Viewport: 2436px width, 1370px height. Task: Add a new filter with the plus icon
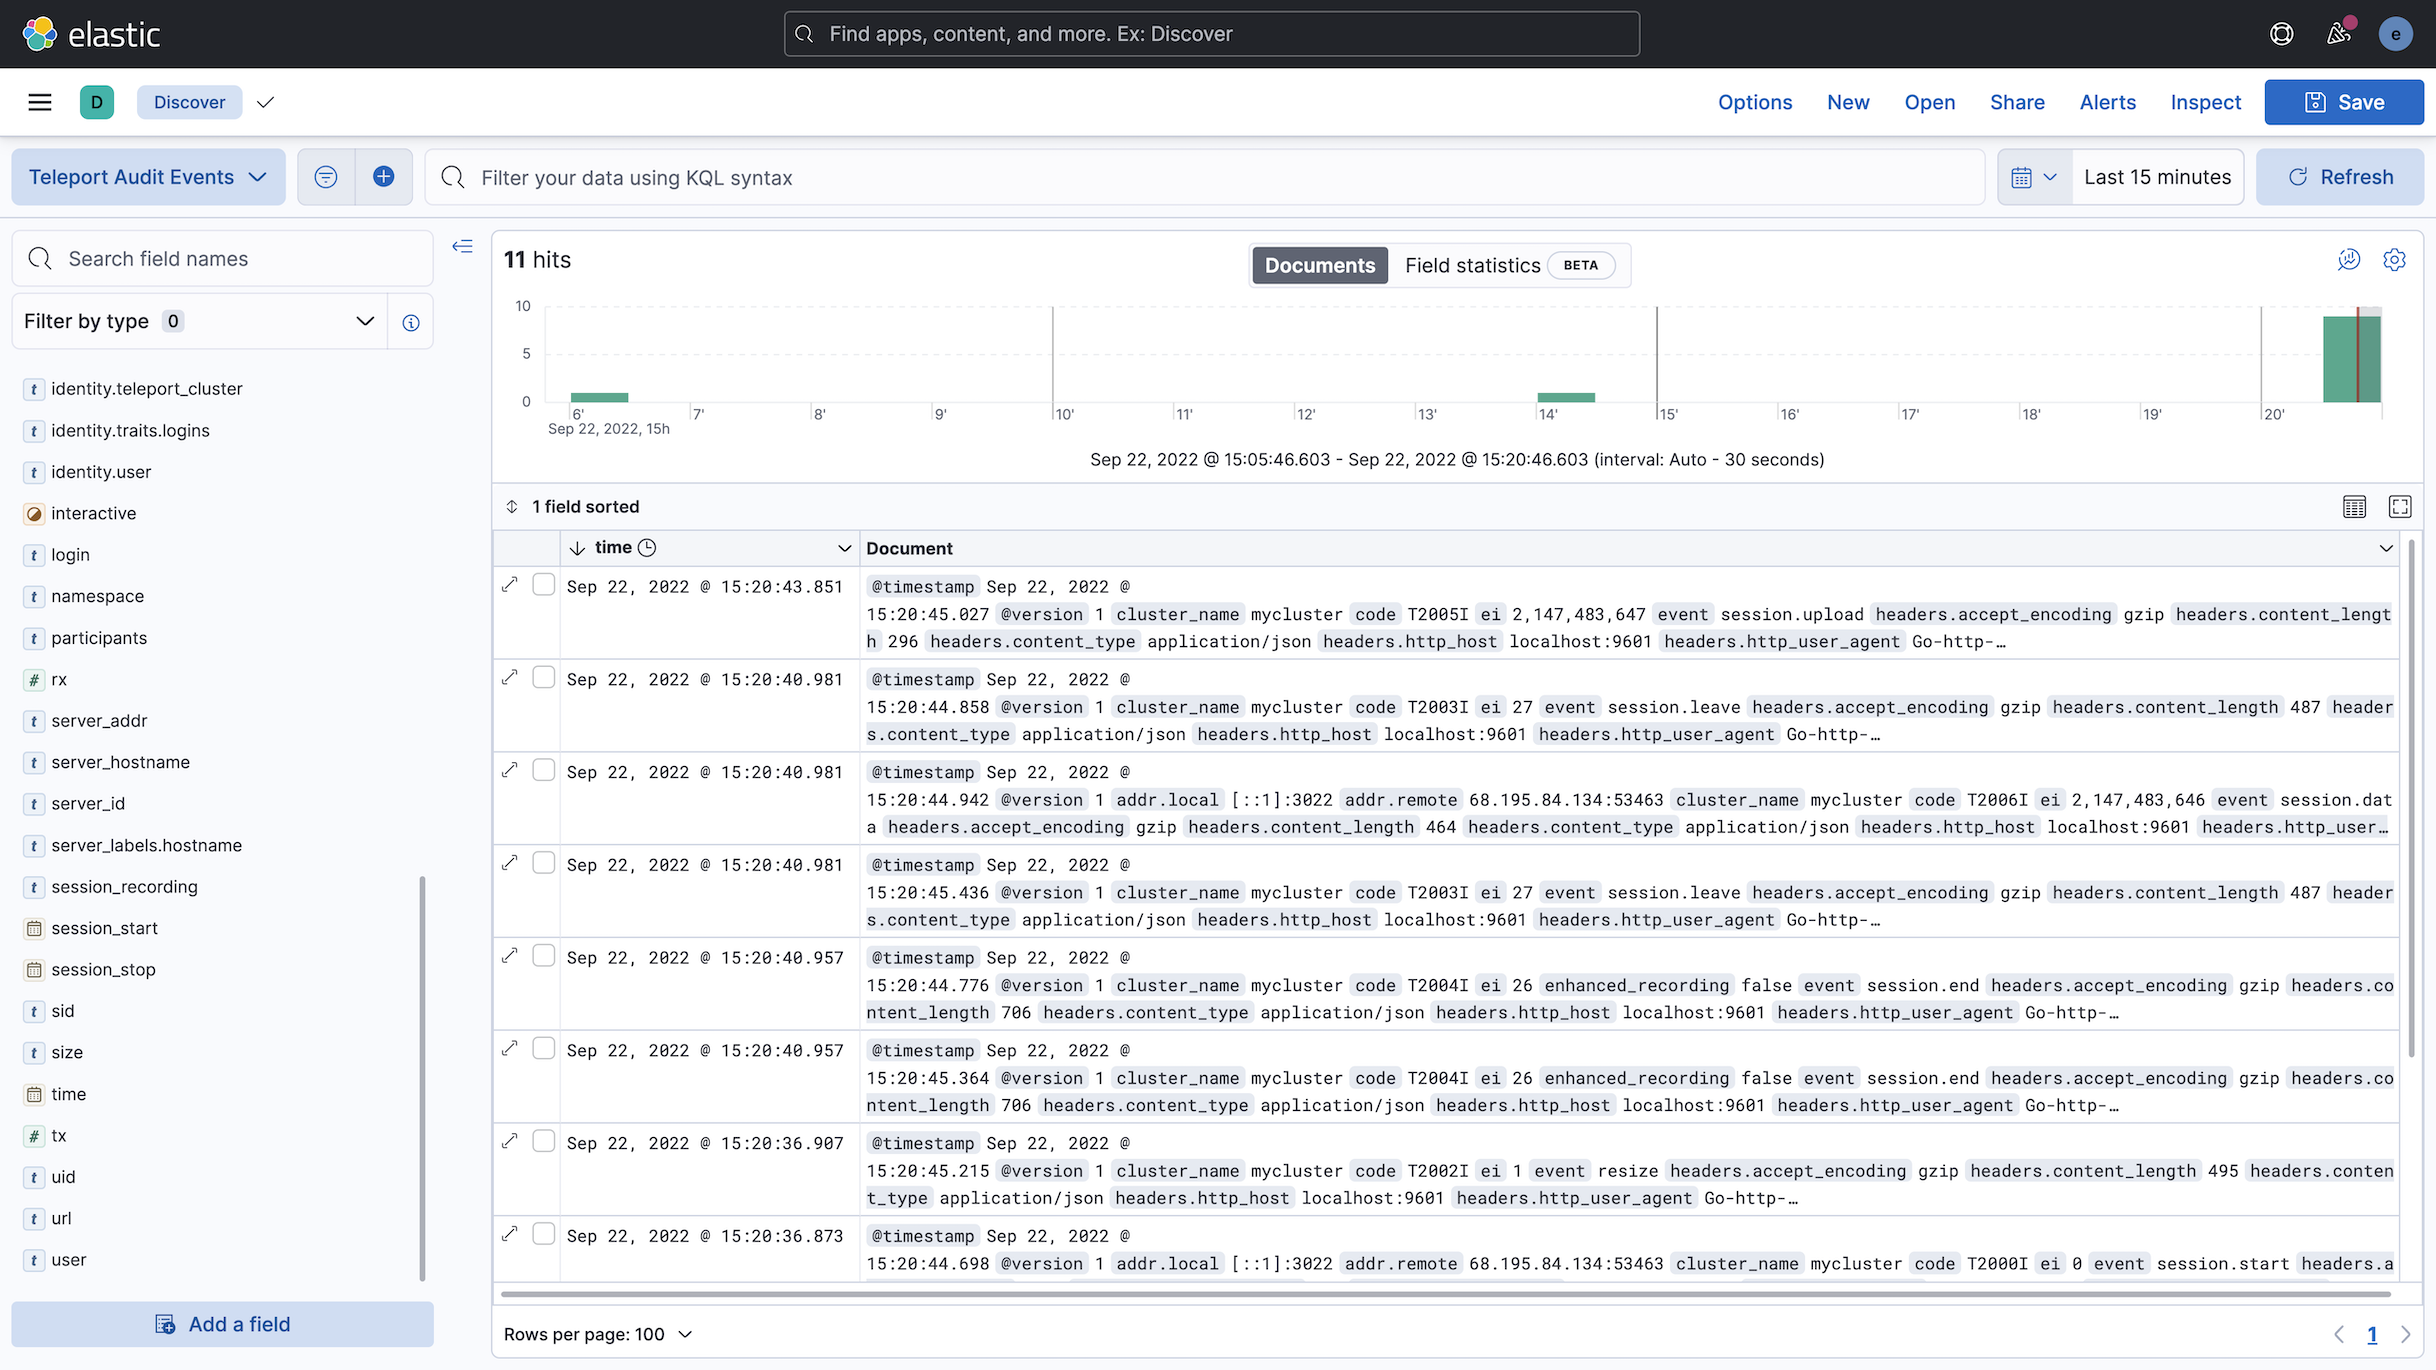(x=383, y=176)
